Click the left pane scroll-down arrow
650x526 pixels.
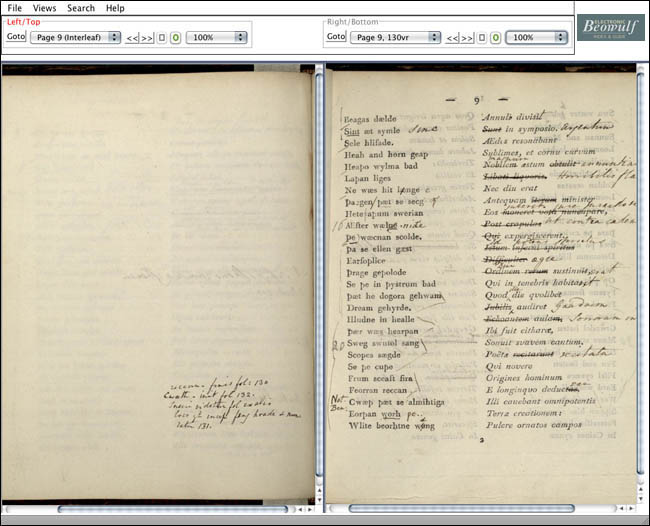(x=319, y=500)
